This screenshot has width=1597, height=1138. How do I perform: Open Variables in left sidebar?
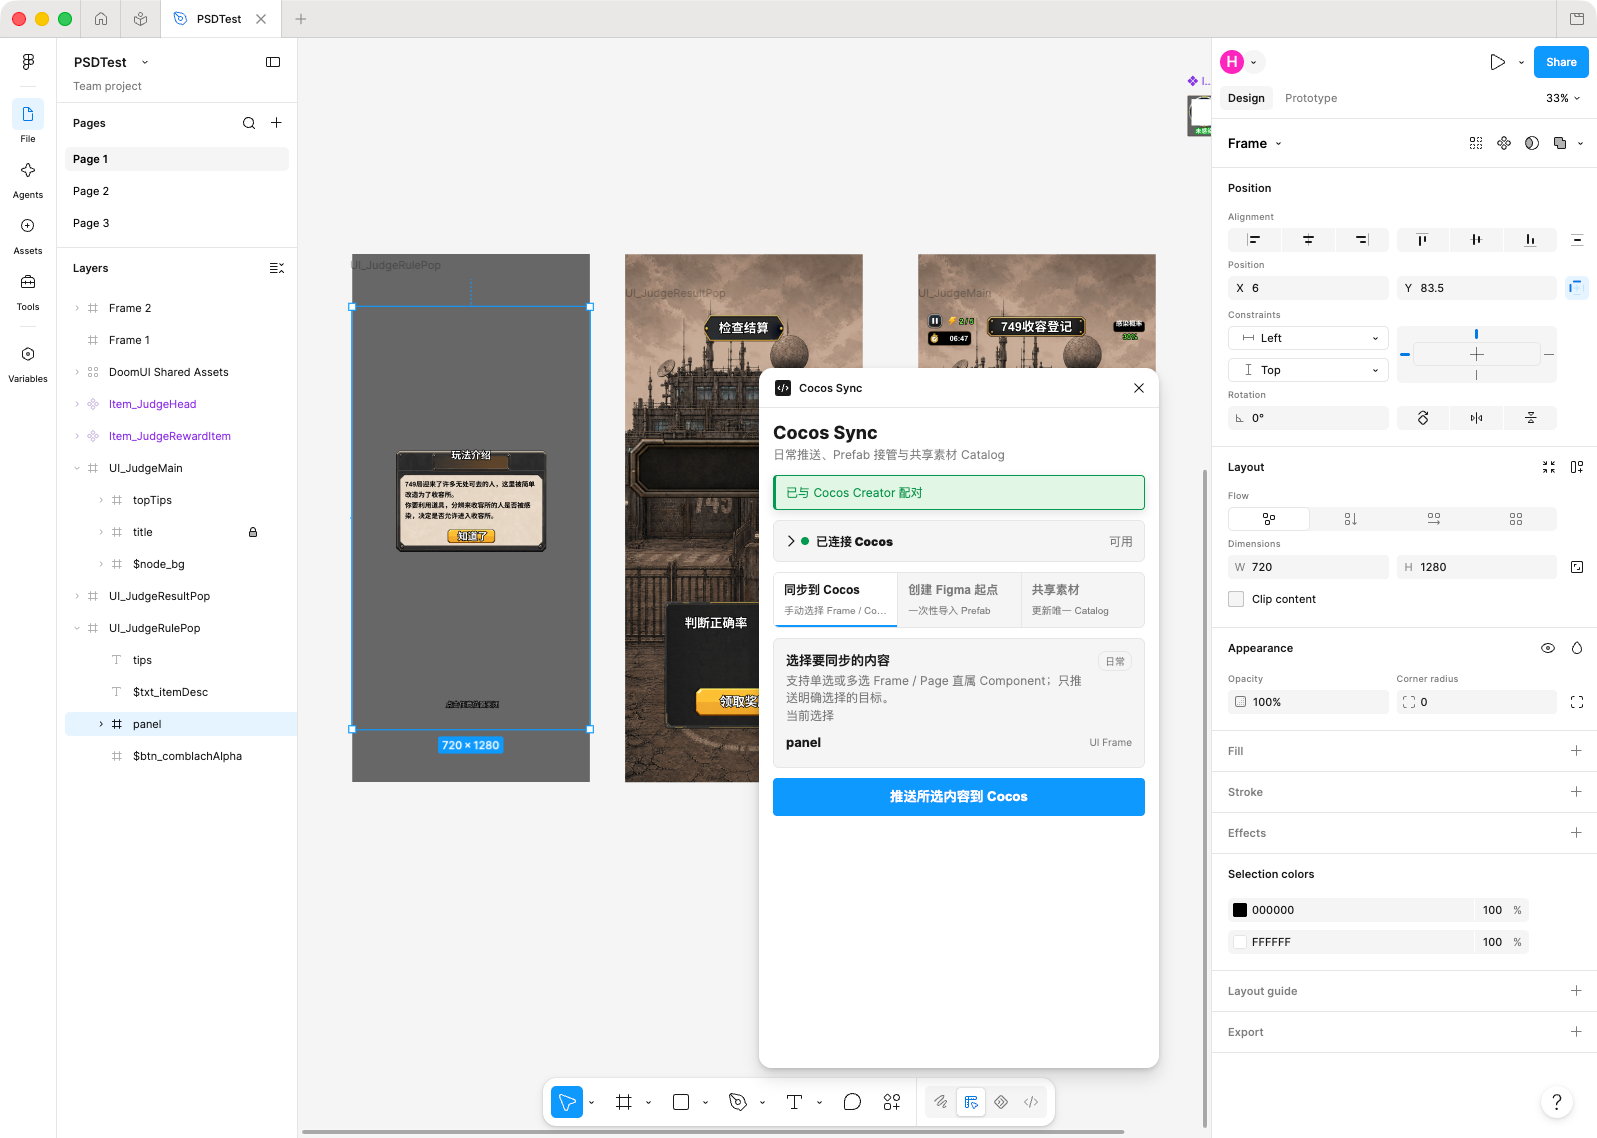(x=28, y=364)
